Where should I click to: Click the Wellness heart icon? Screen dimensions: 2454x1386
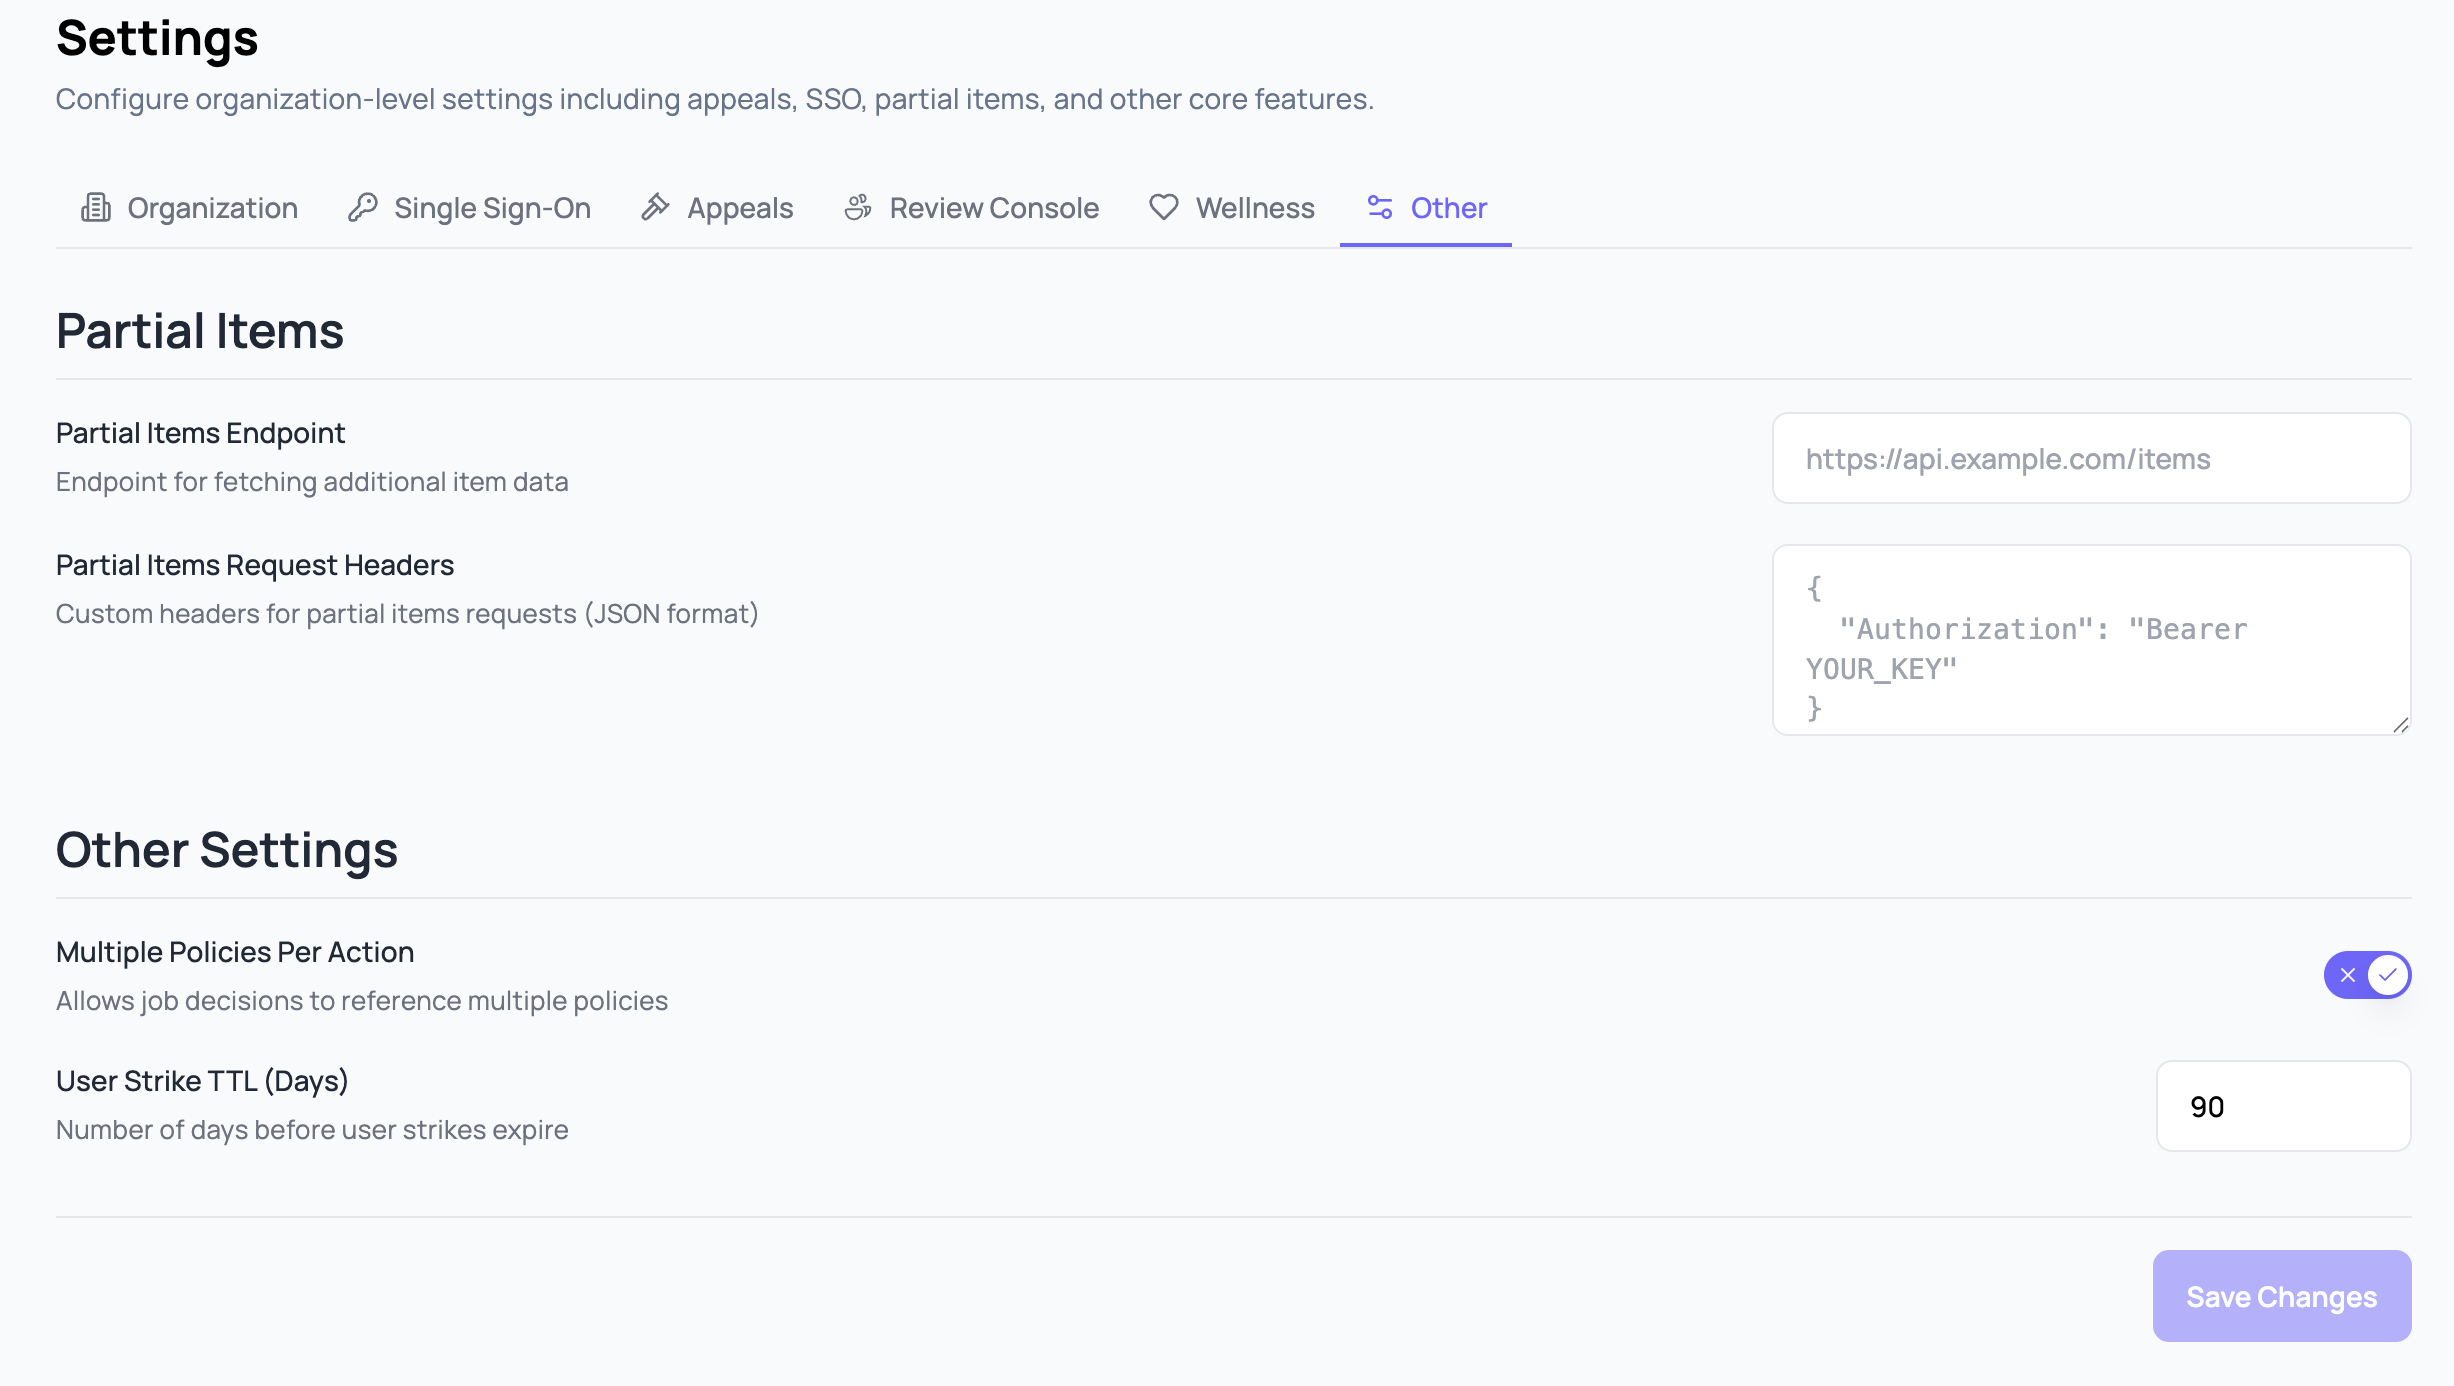[x=1164, y=207]
